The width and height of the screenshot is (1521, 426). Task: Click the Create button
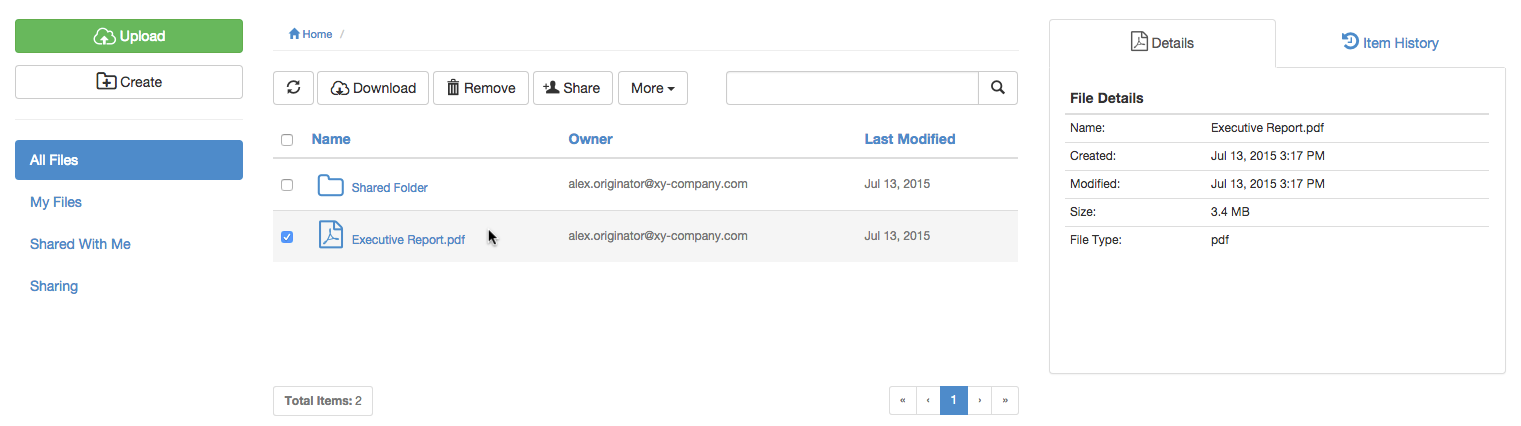coord(129,82)
